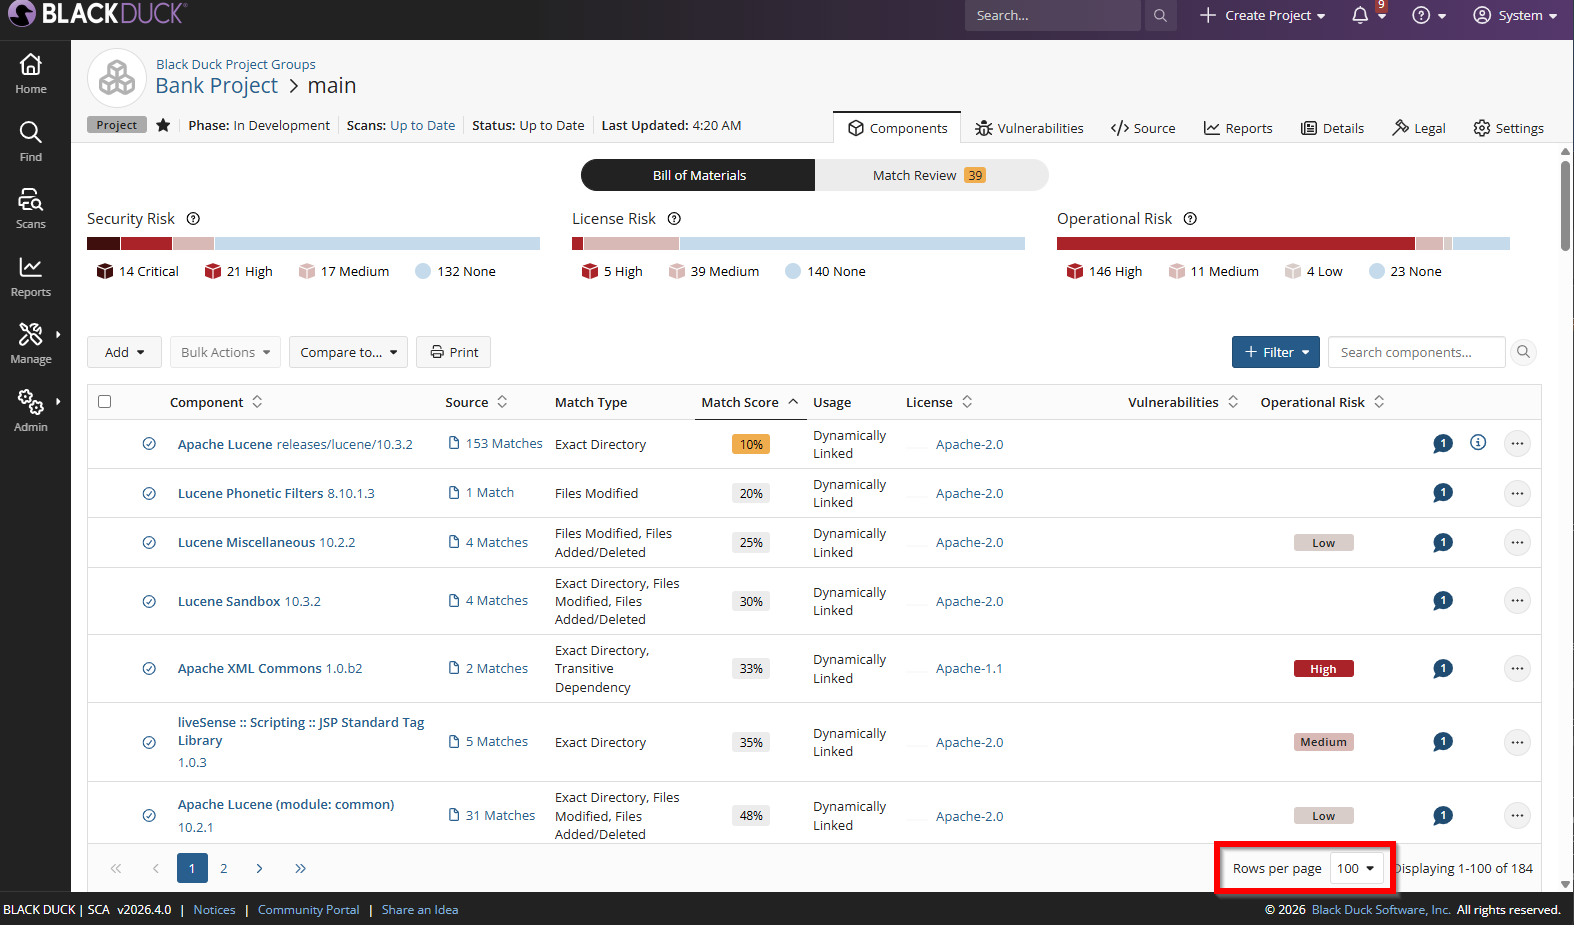Open the Vulnerabilities tab
The image size is (1574, 925).
coord(1029,128)
